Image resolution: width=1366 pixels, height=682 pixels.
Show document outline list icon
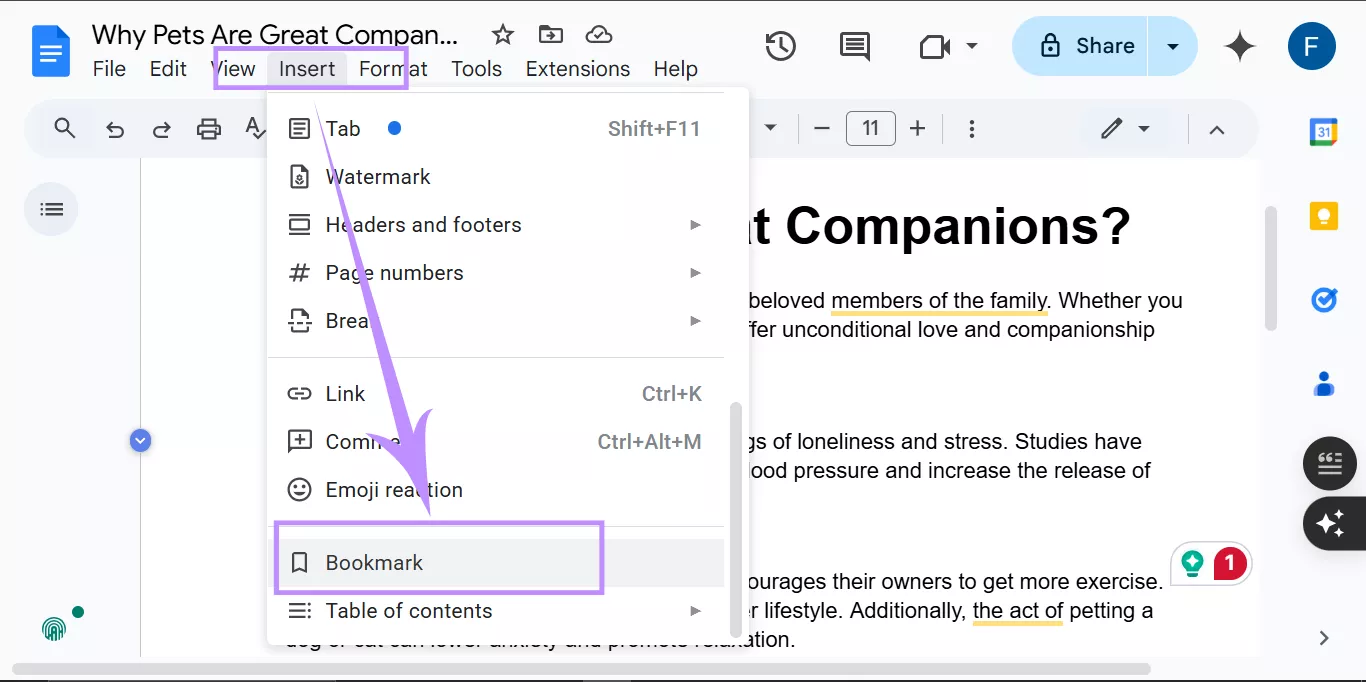(52, 209)
